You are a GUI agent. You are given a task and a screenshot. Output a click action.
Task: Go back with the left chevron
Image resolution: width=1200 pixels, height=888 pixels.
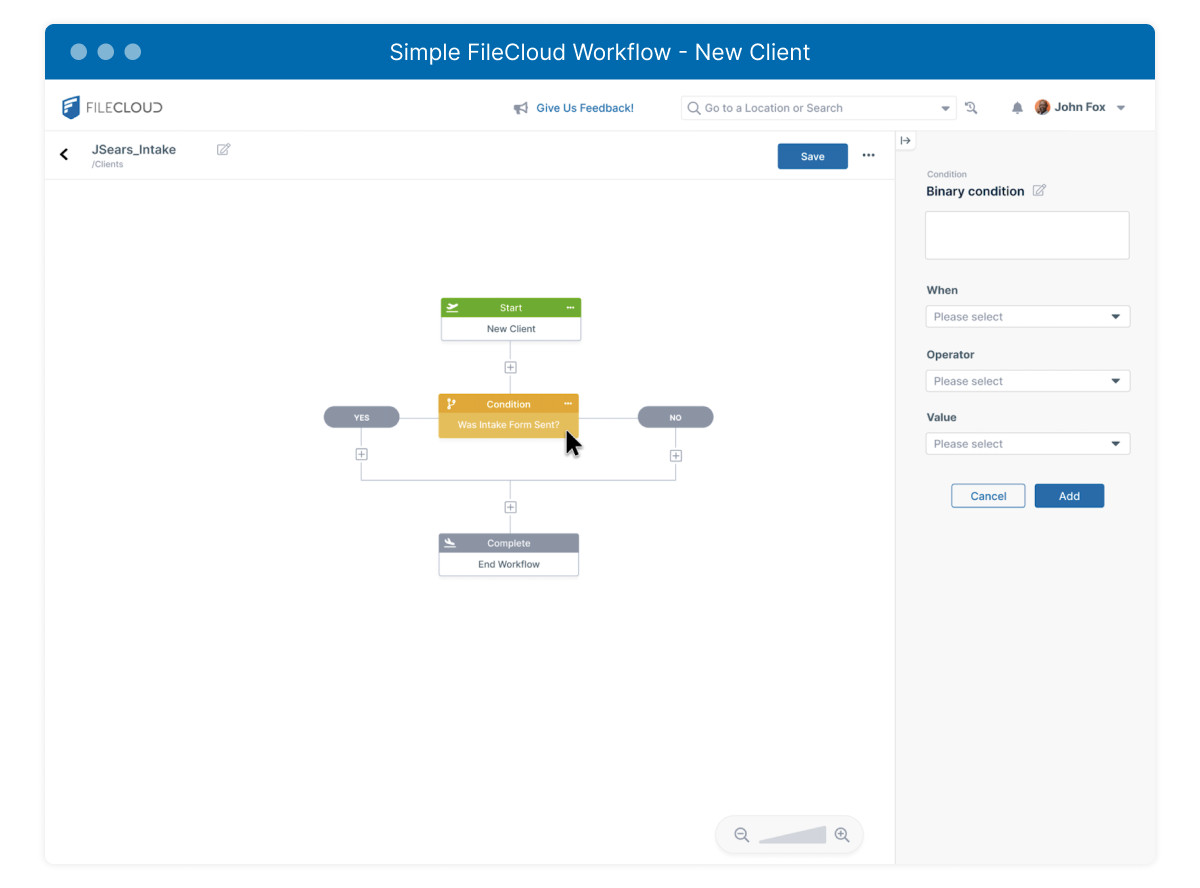(x=65, y=154)
